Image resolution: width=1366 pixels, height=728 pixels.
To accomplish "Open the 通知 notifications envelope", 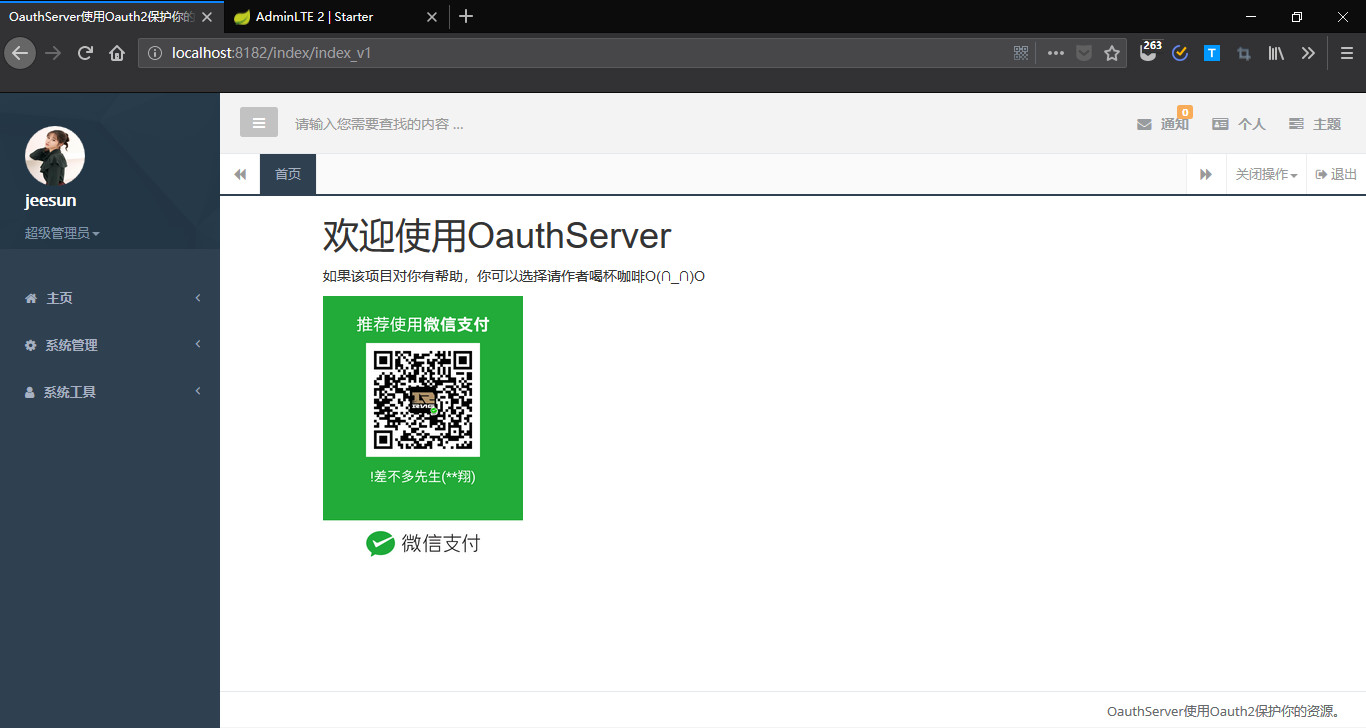I will pyautogui.click(x=1163, y=124).
